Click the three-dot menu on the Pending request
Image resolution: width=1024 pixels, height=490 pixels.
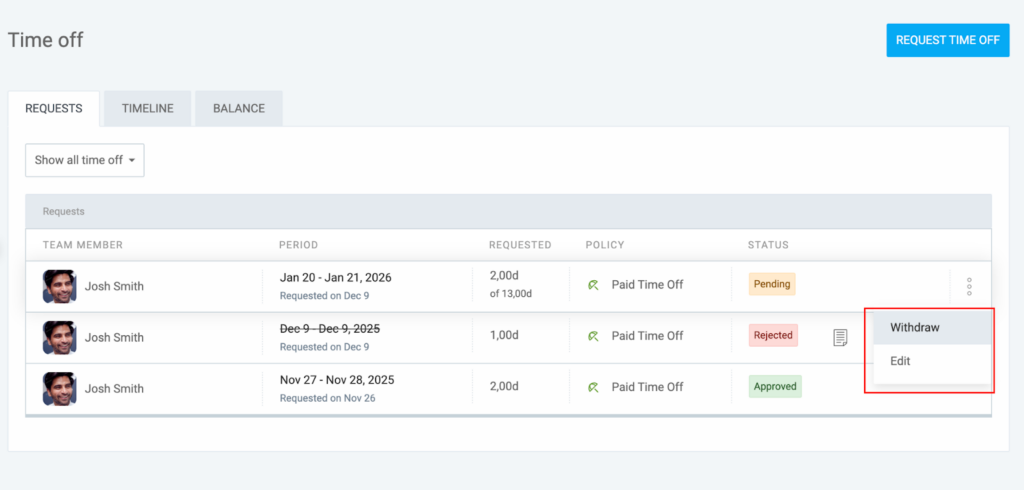pyautogui.click(x=969, y=286)
